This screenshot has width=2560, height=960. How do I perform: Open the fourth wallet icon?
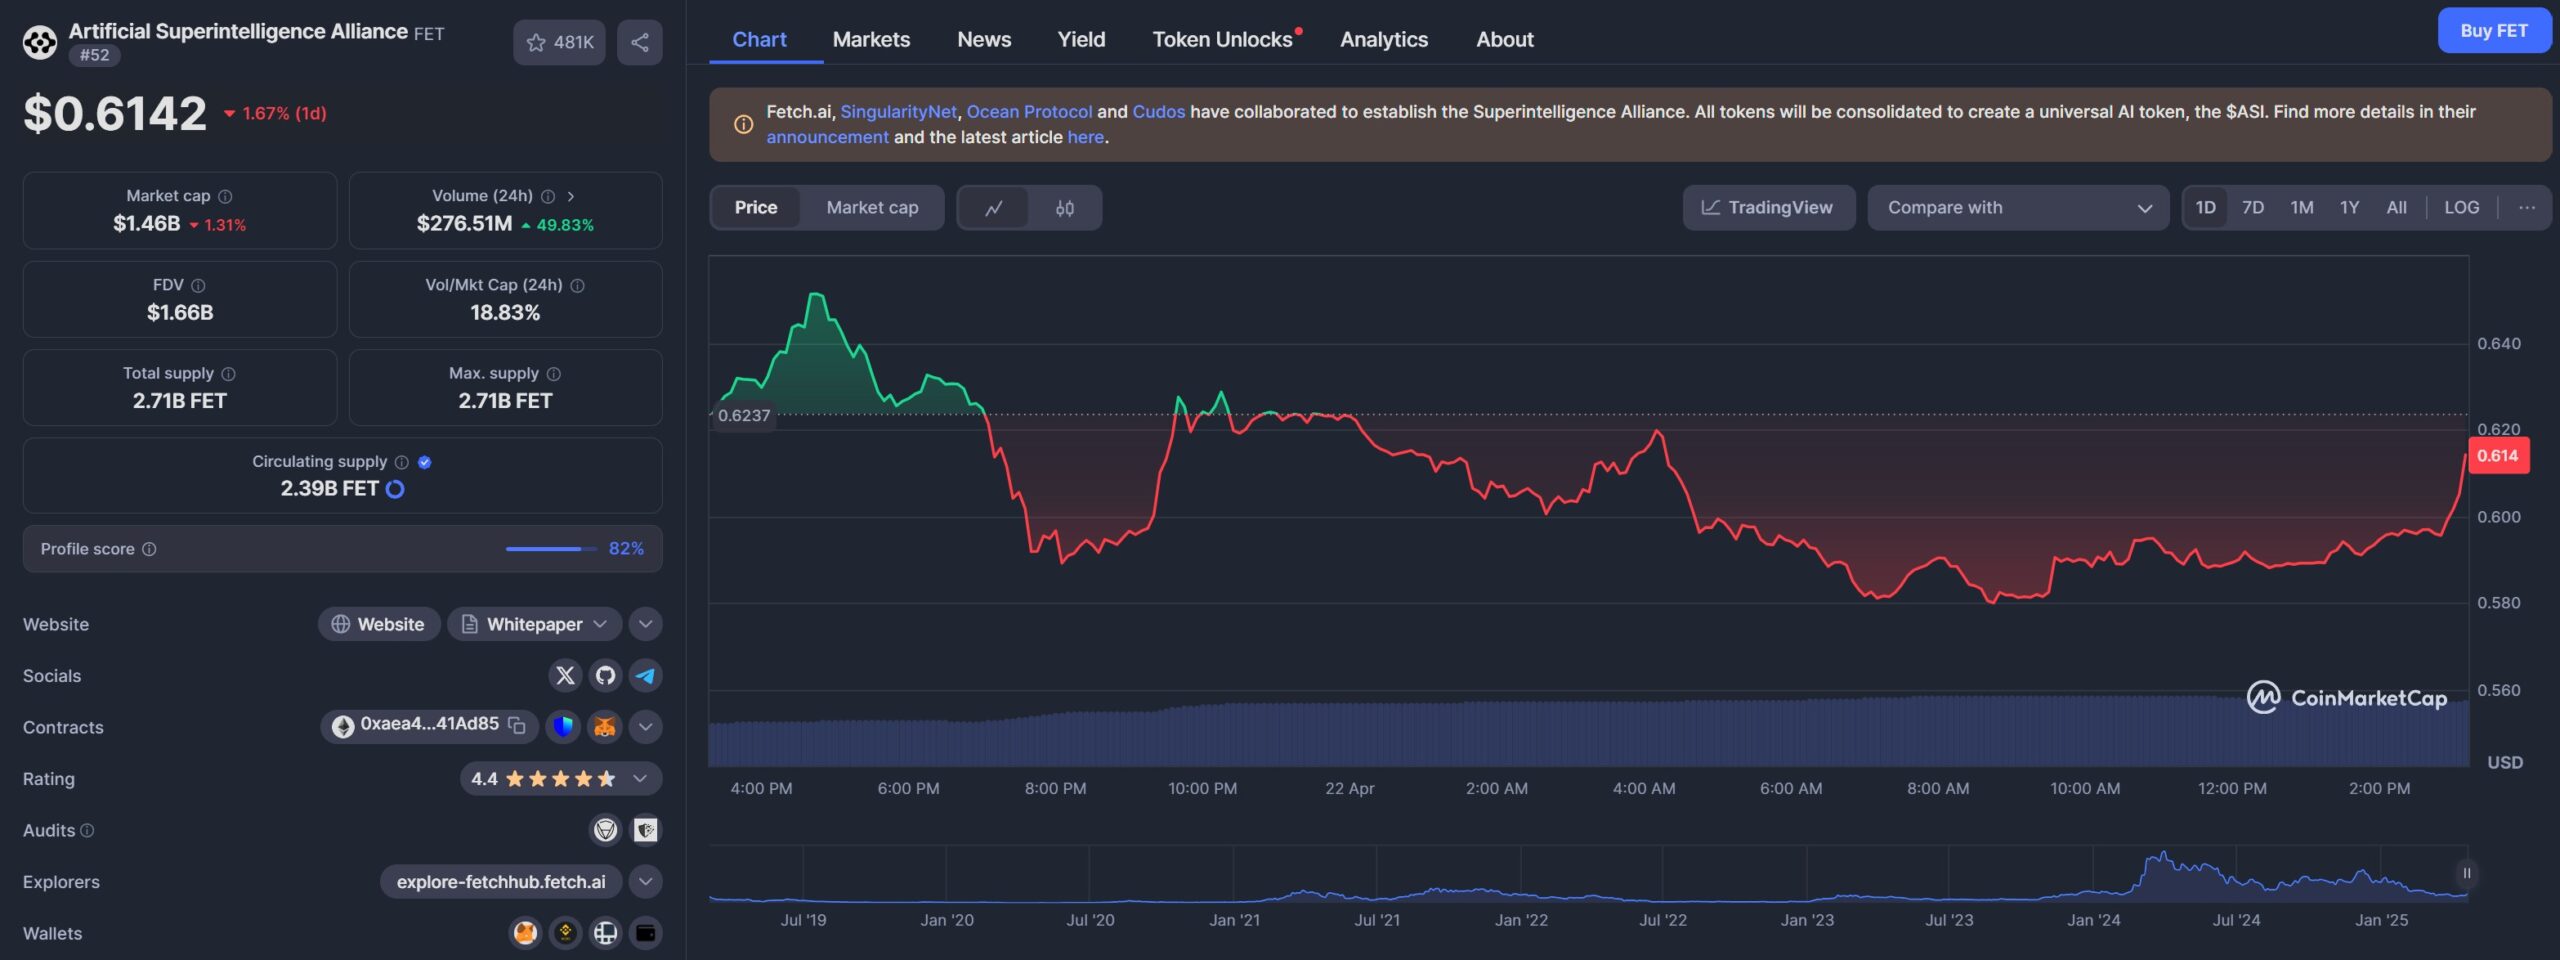pyautogui.click(x=646, y=933)
